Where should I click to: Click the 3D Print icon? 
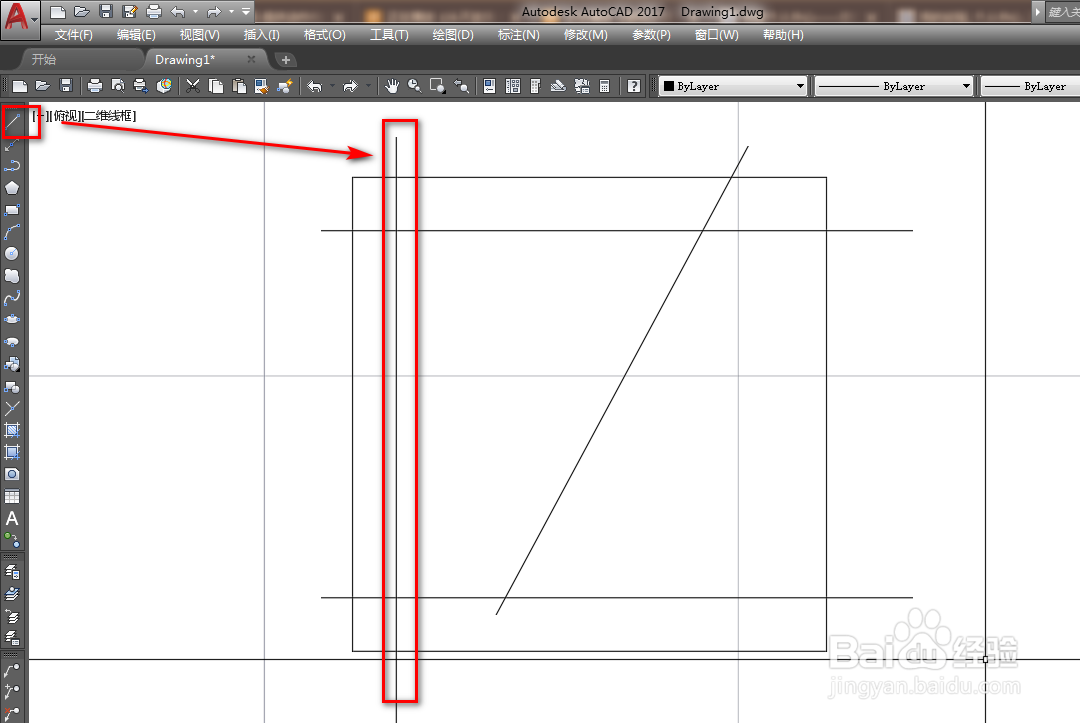164,86
